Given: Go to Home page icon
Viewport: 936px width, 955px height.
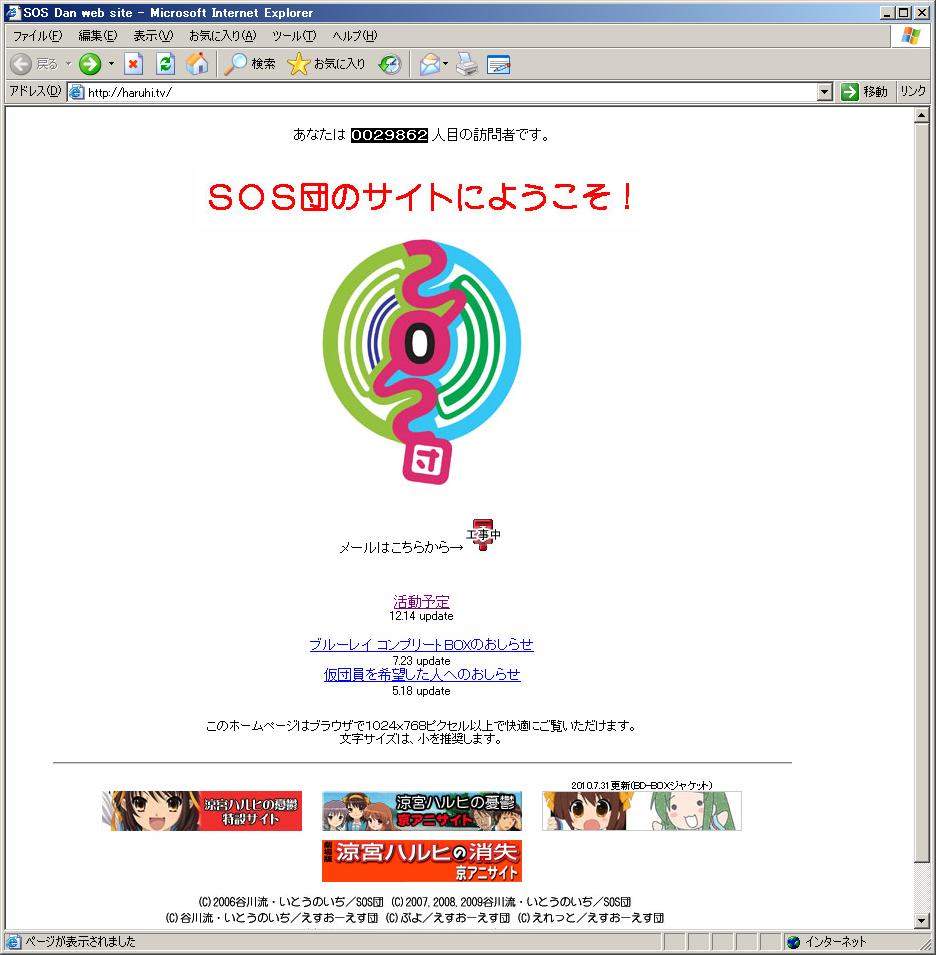Looking at the screenshot, I should click(x=197, y=64).
